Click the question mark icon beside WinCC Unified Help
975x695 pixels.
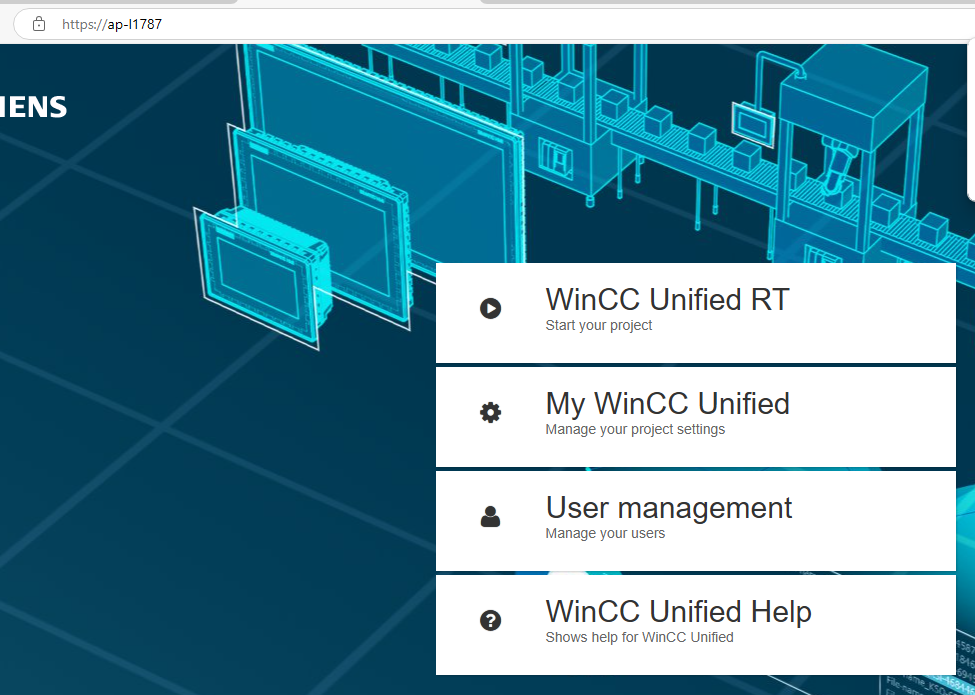click(x=491, y=620)
